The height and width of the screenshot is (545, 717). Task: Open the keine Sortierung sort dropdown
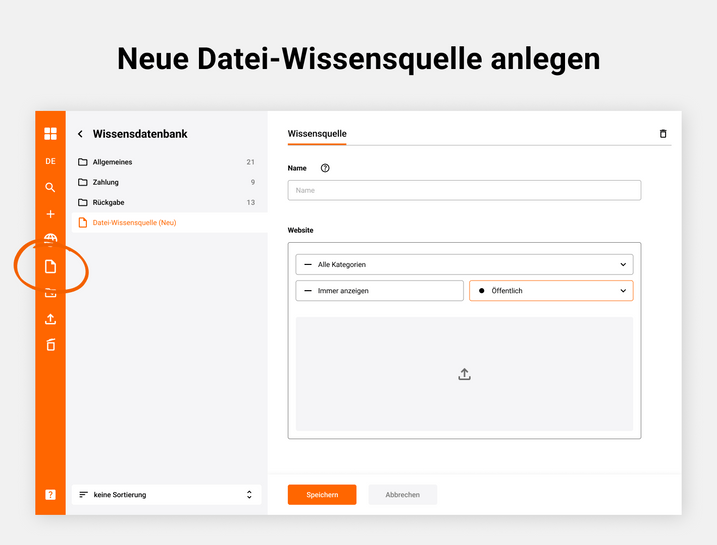click(166, 495)
